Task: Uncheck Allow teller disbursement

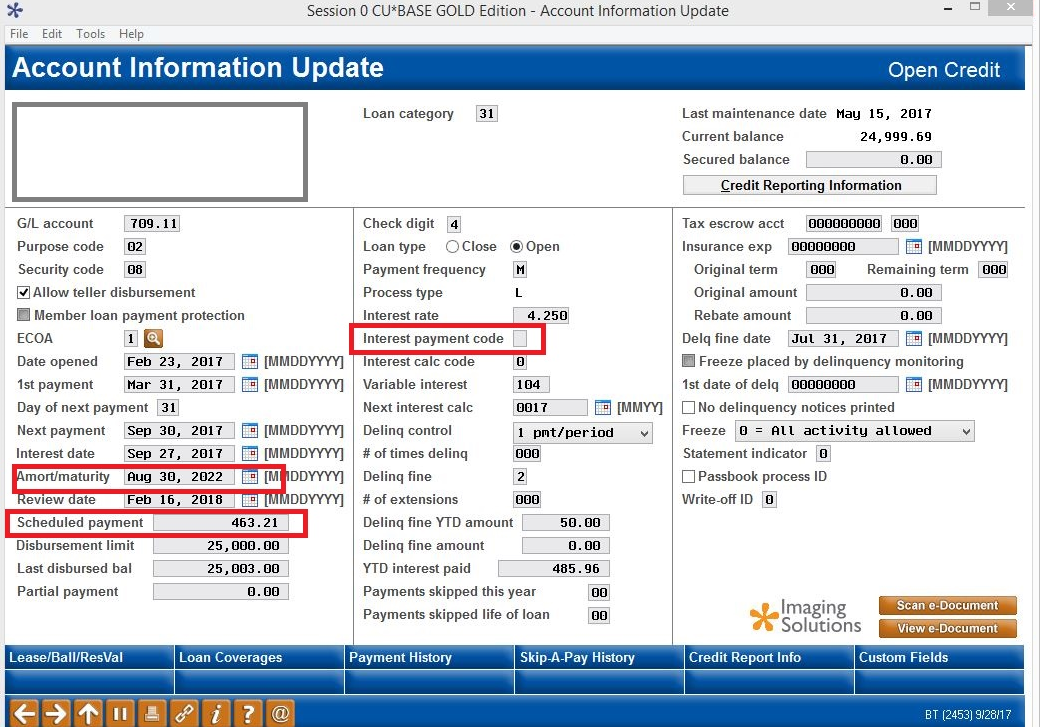Action: pos(24,293)
